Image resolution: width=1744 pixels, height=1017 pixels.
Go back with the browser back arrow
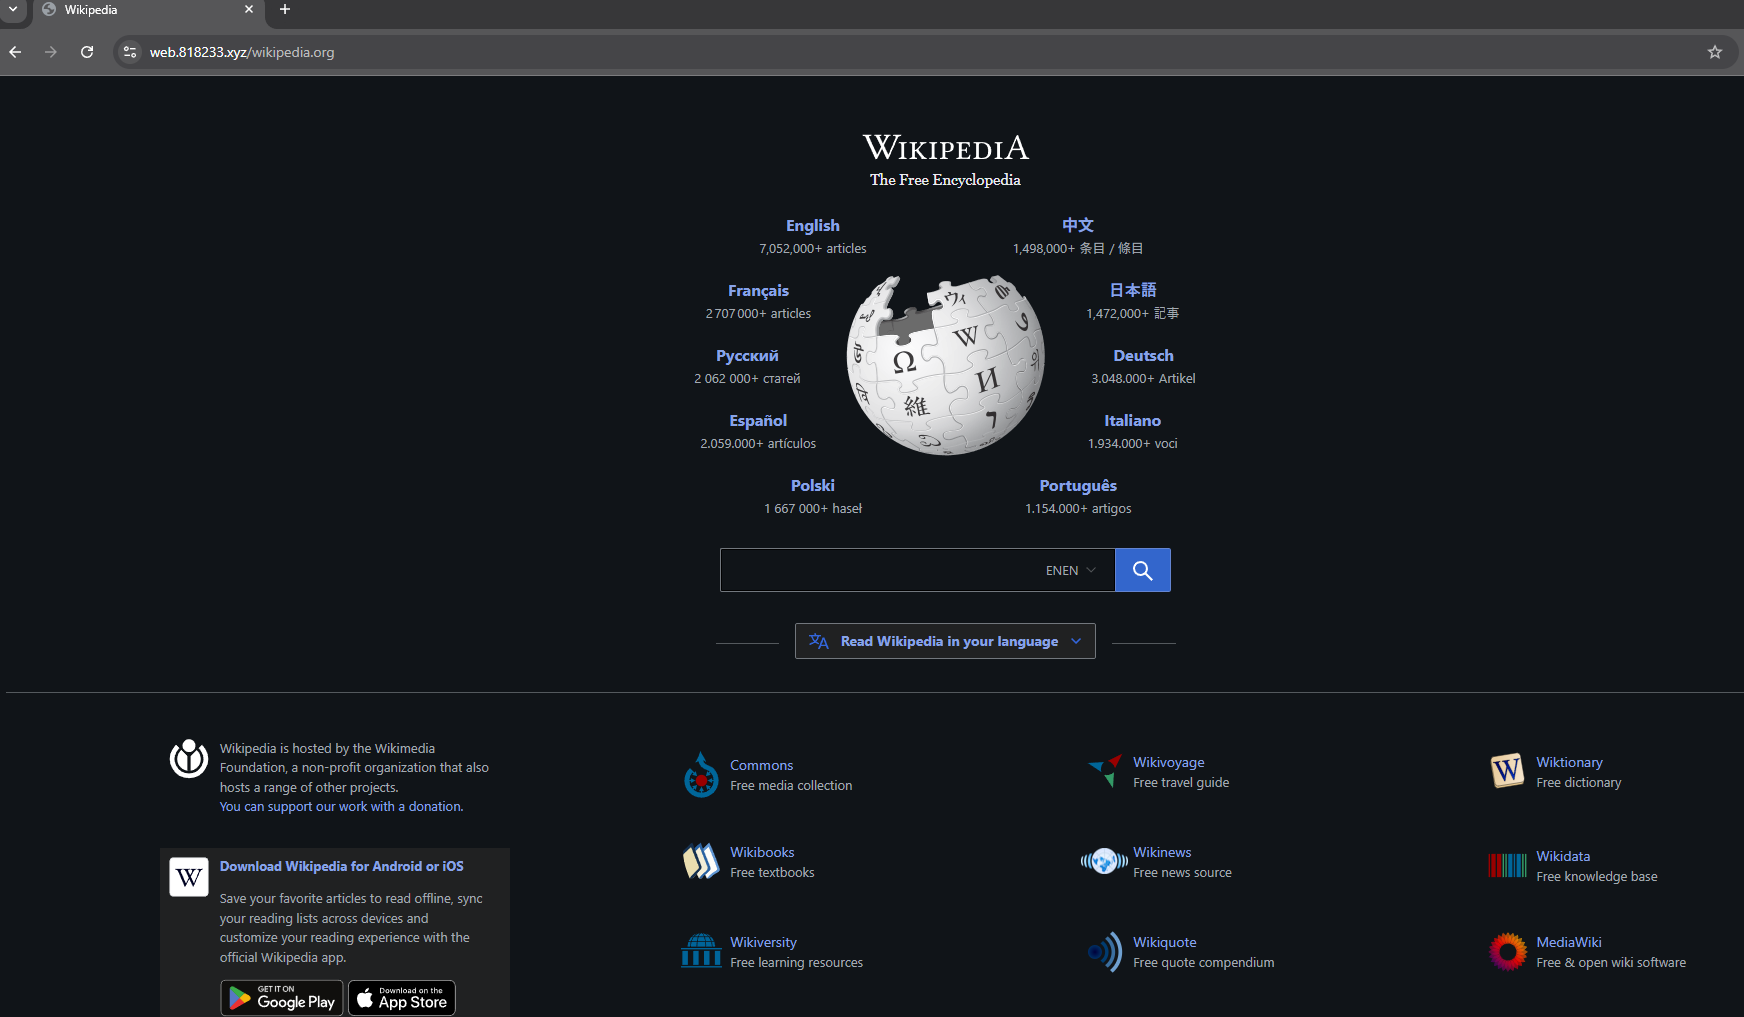15,52
